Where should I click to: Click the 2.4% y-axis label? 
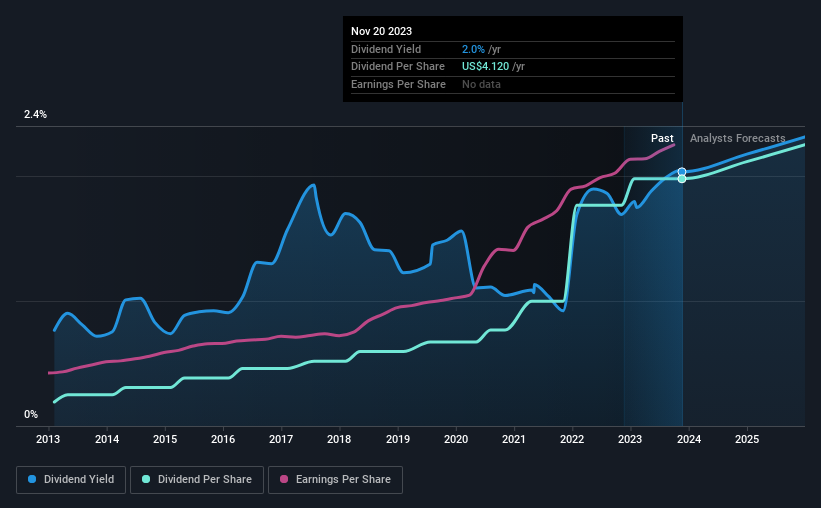[35, 115]
